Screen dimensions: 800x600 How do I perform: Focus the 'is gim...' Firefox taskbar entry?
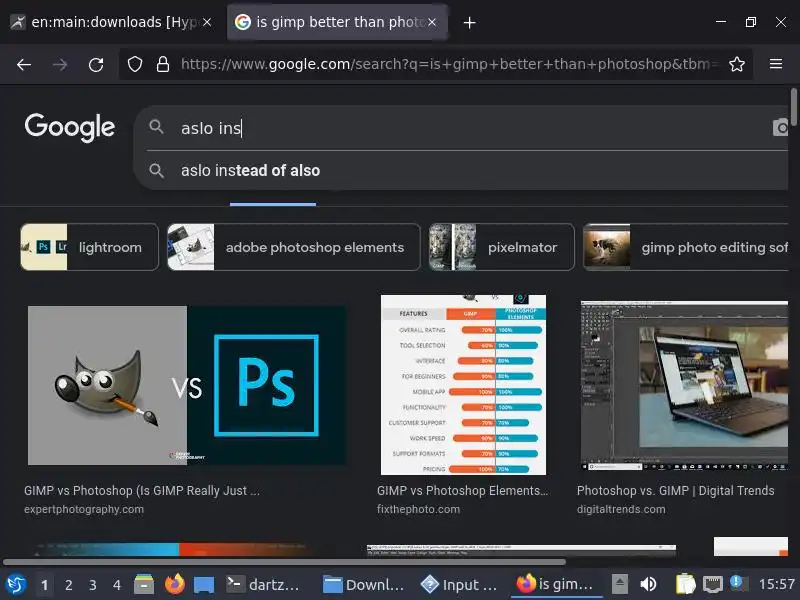click(555, 584)
